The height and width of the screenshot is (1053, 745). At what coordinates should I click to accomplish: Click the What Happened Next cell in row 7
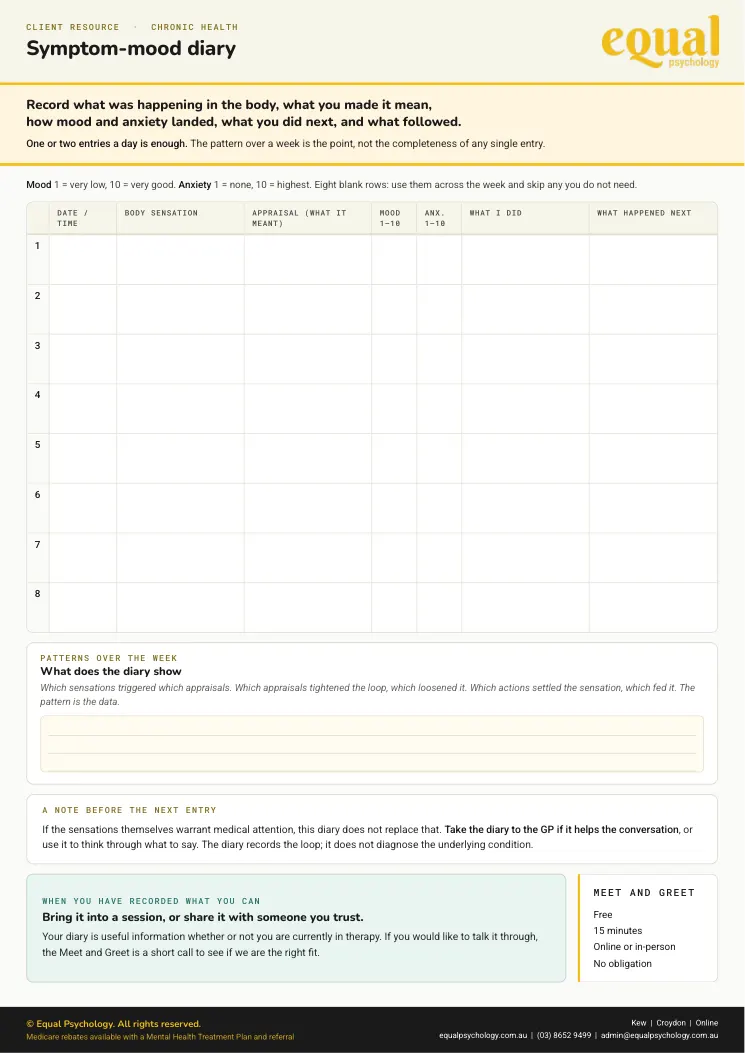653,557
